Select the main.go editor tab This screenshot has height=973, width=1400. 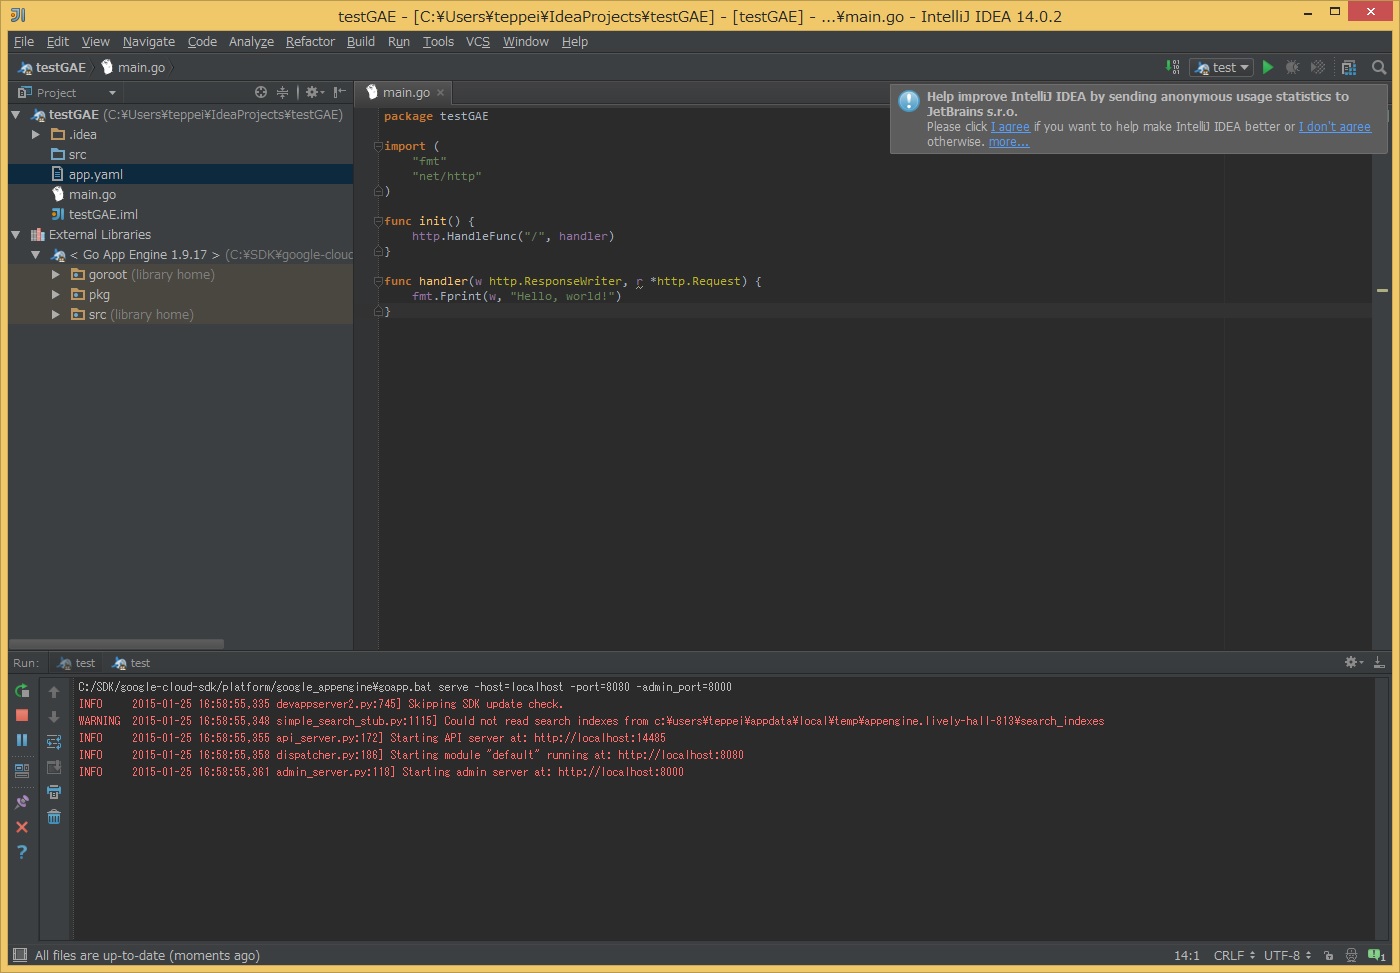point(406,92)
